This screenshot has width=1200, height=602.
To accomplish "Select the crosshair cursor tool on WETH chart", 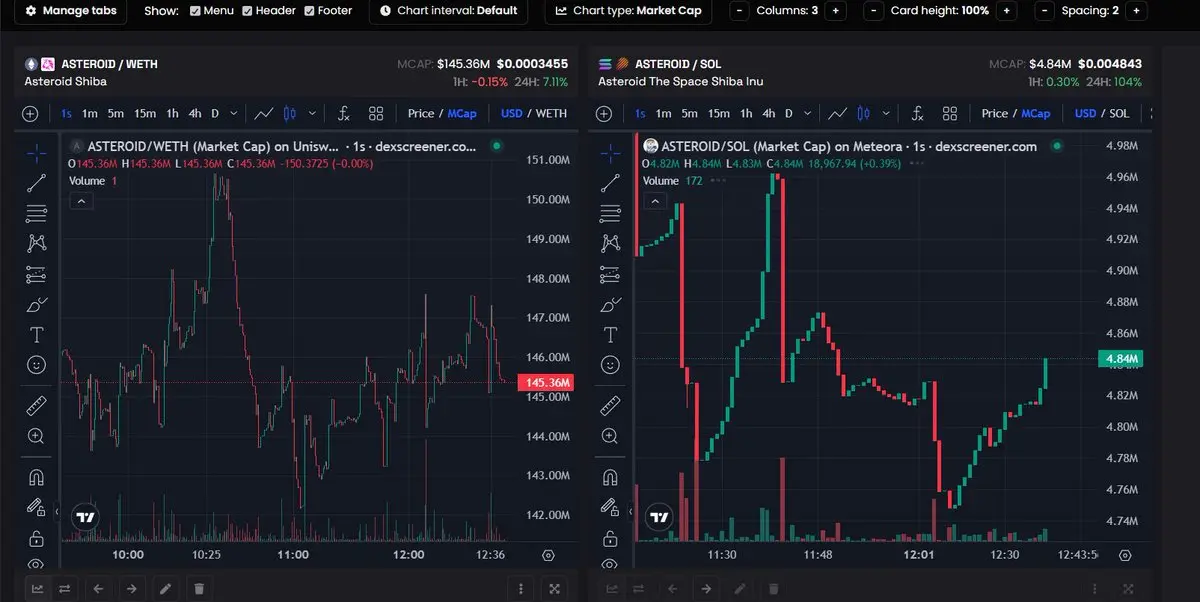I will pyautogui.click(x=37, y=153).
